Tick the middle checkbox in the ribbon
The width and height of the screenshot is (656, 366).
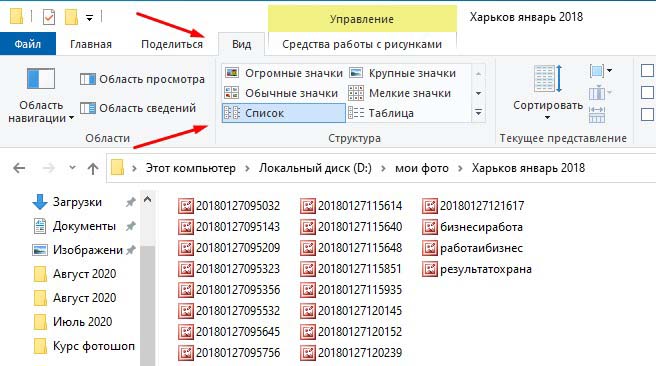(648, 92)
